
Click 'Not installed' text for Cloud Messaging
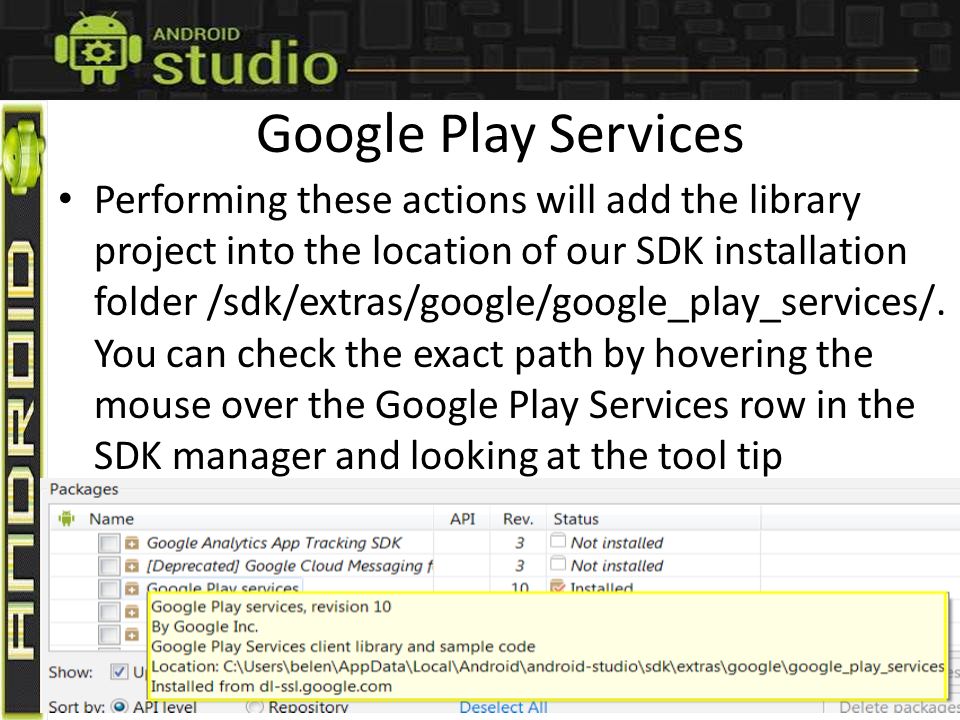click(x=617, y=566)
